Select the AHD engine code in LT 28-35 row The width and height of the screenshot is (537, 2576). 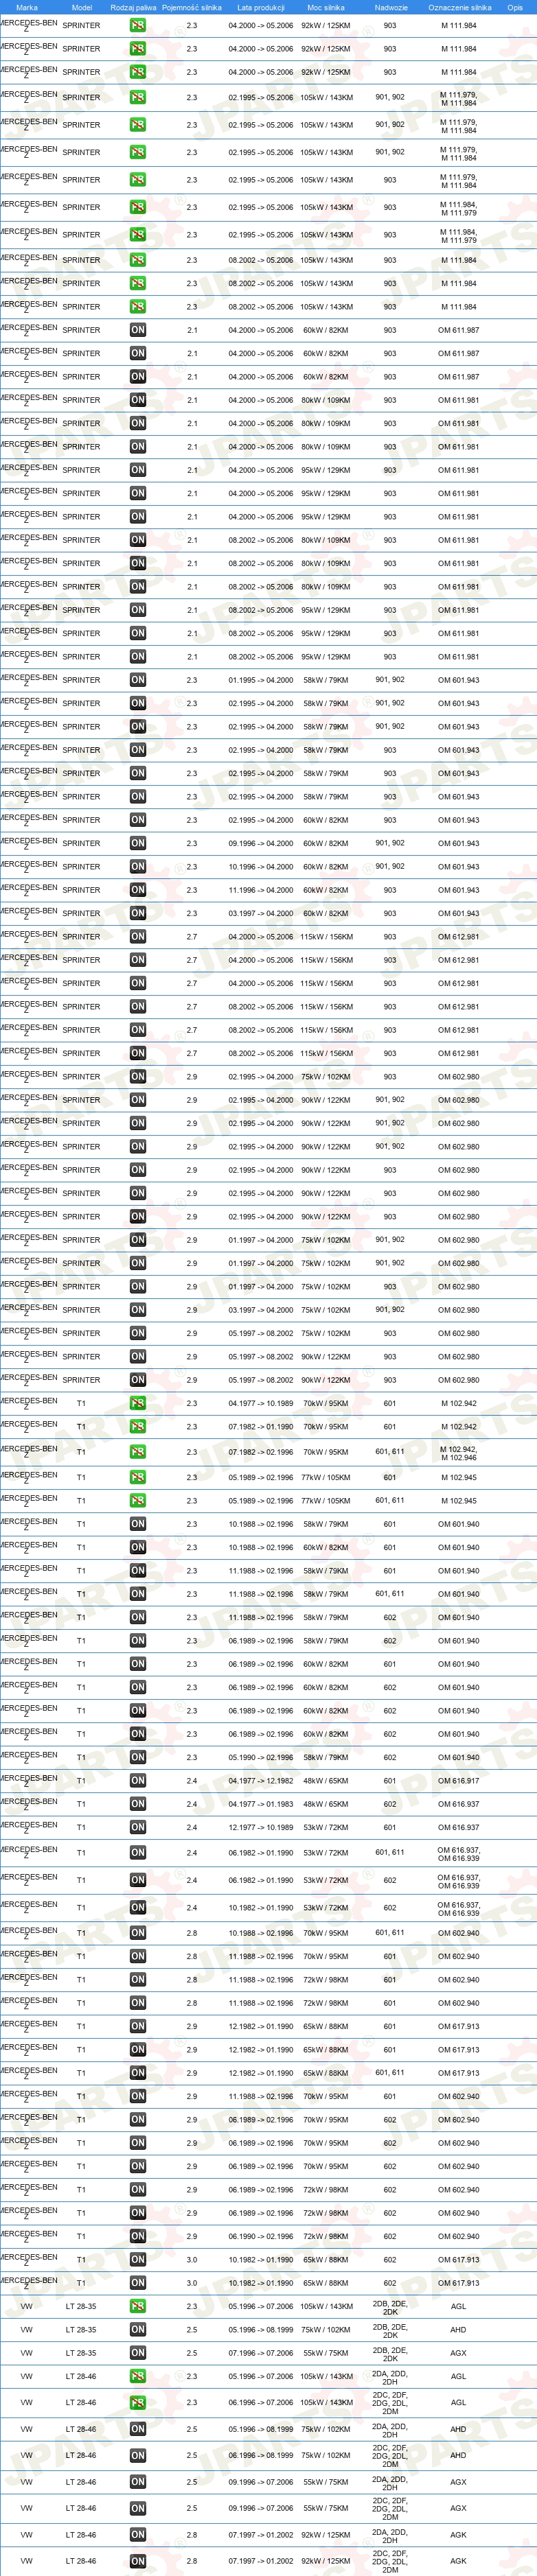[x=458, y=2329]
